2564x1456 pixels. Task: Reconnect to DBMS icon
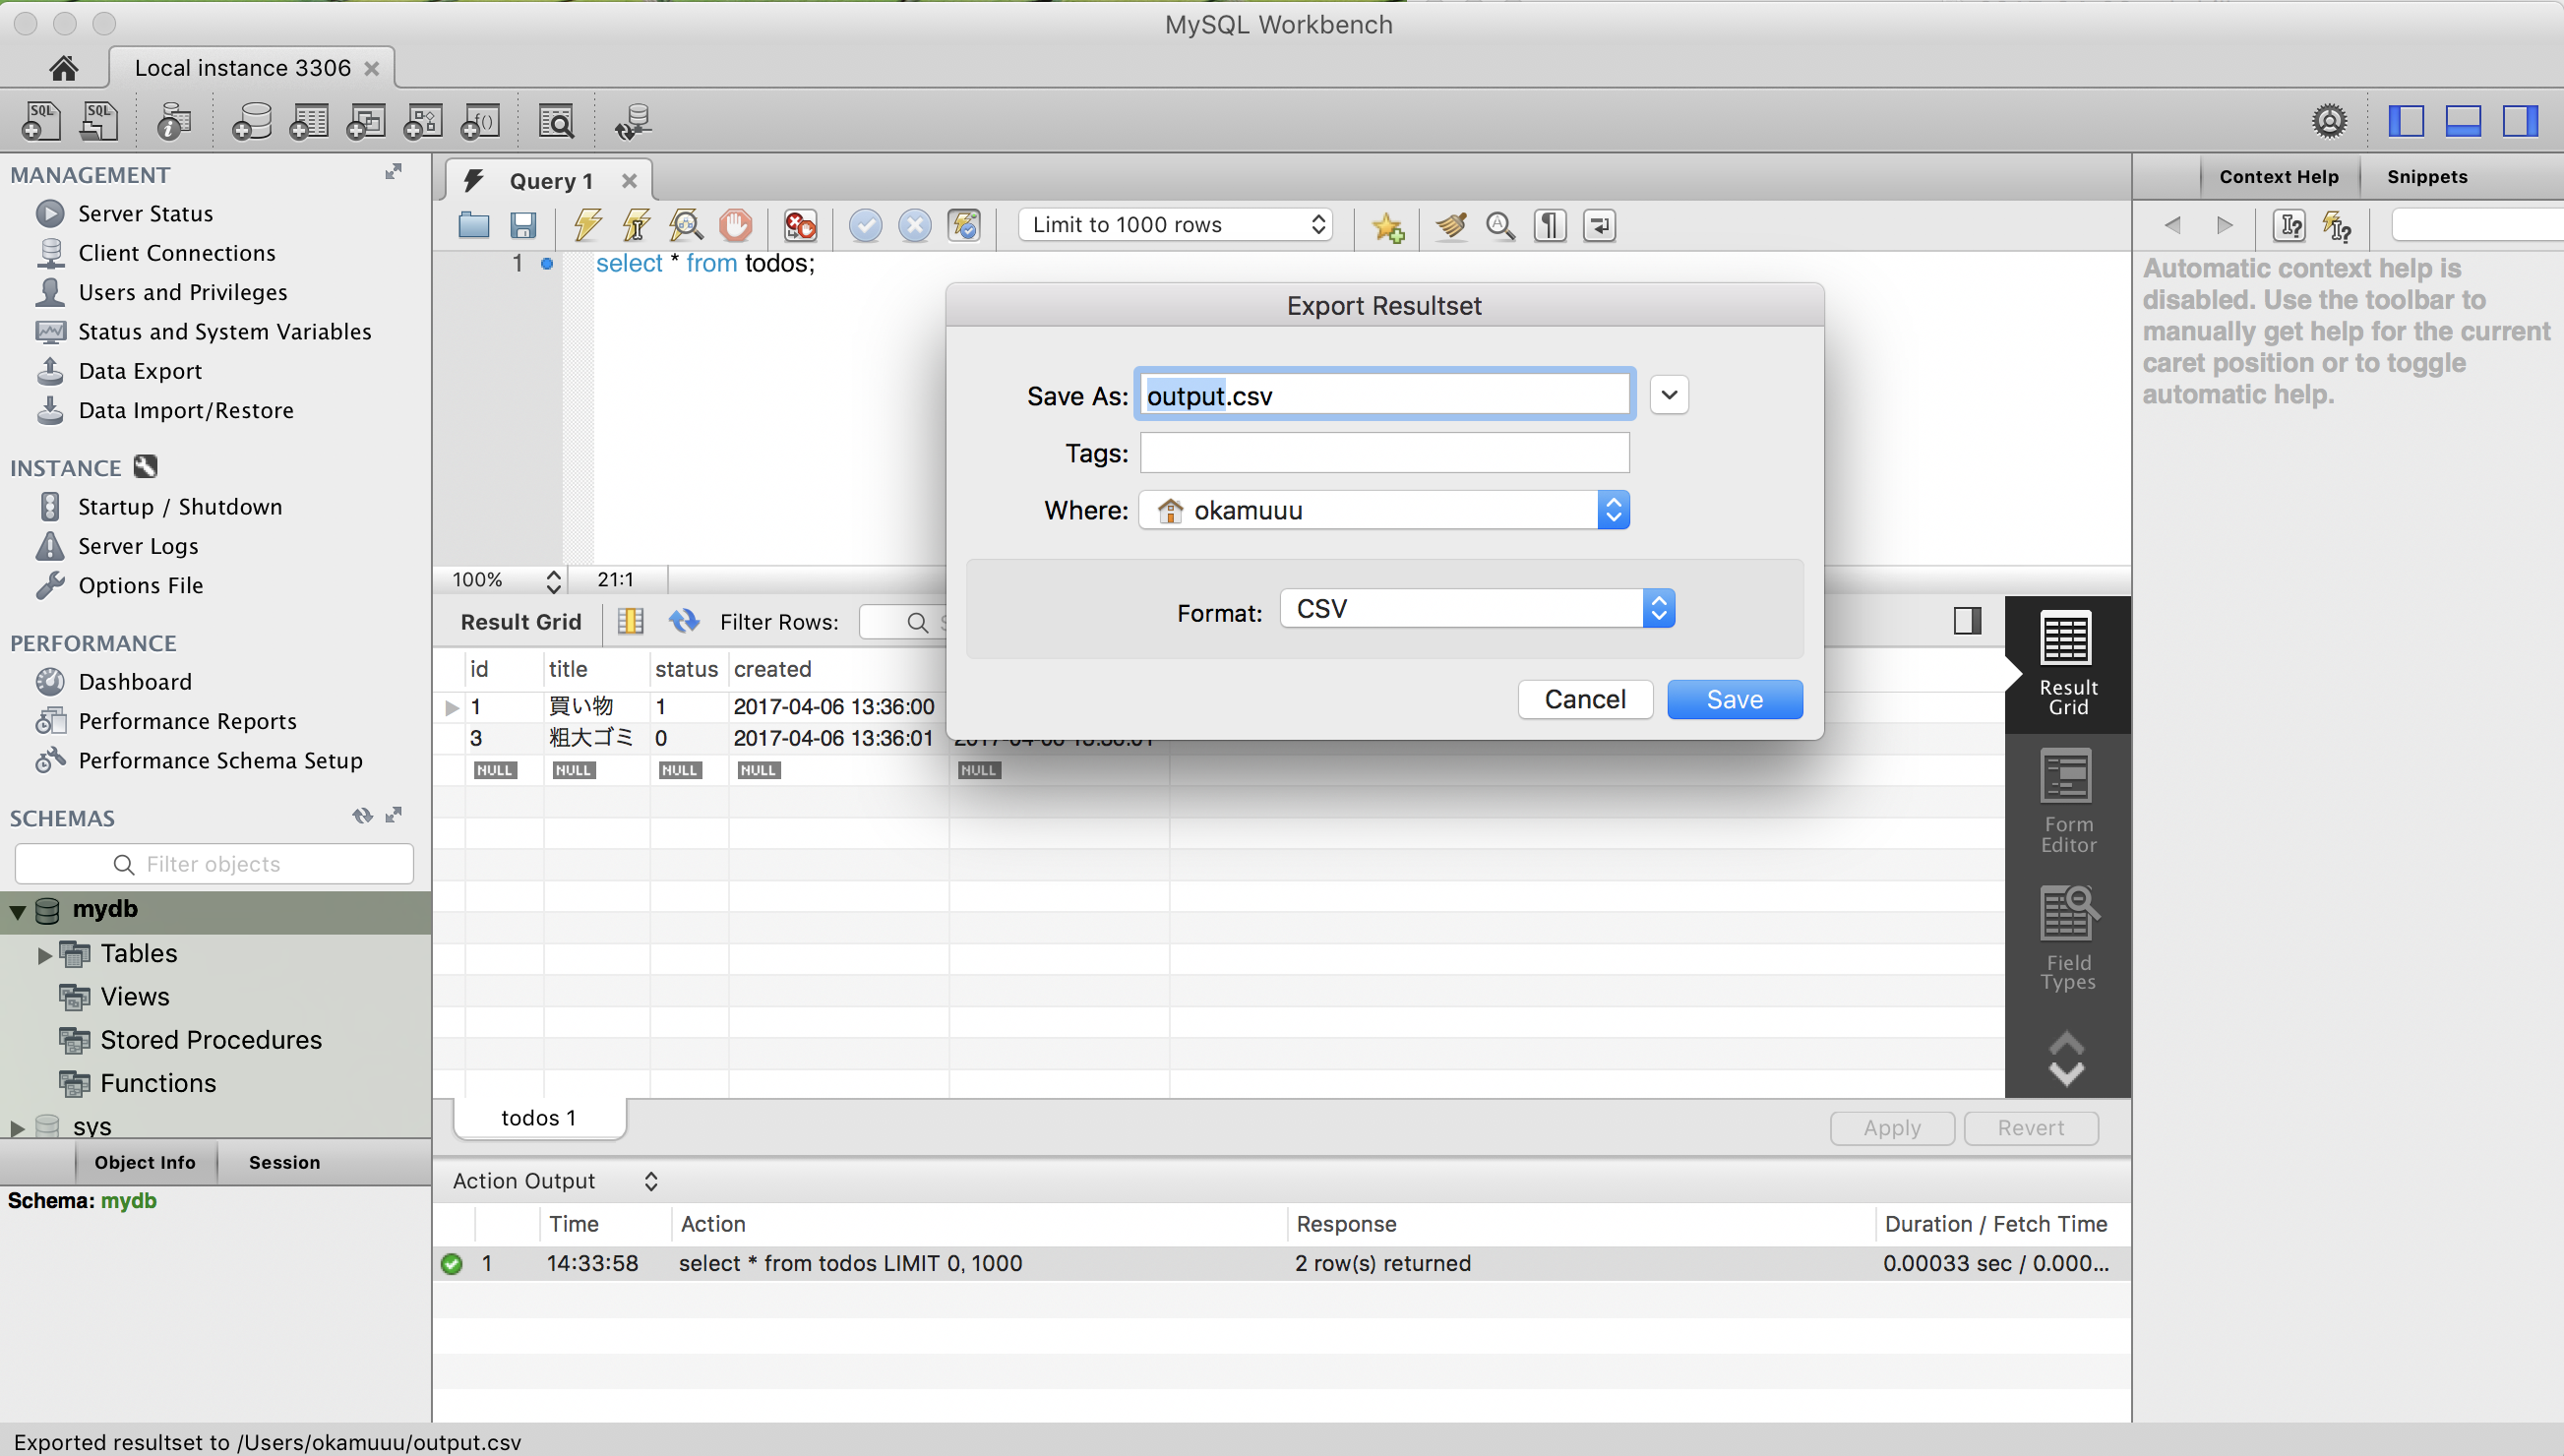coord(633,121)
